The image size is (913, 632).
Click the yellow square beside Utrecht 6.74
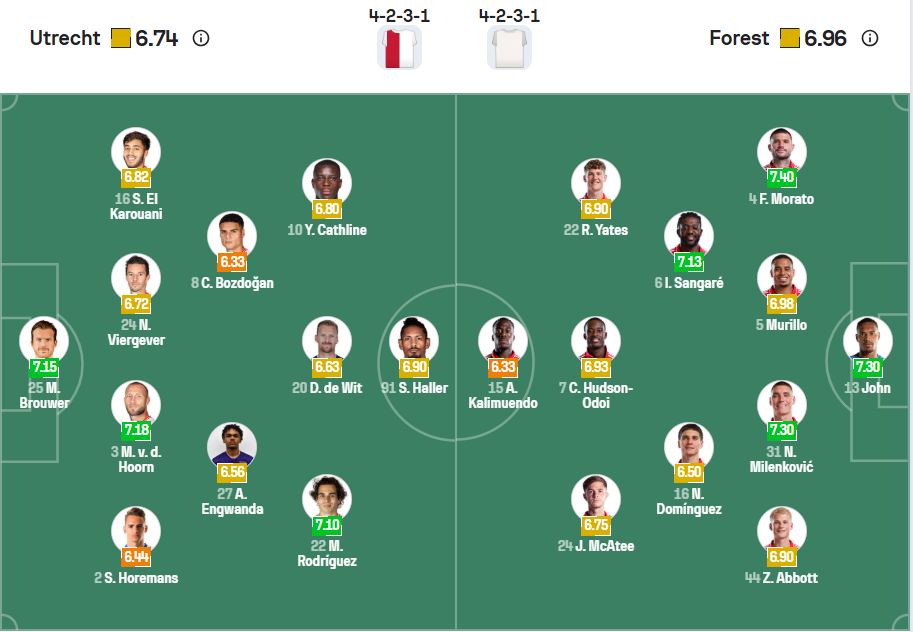point(121,39)
